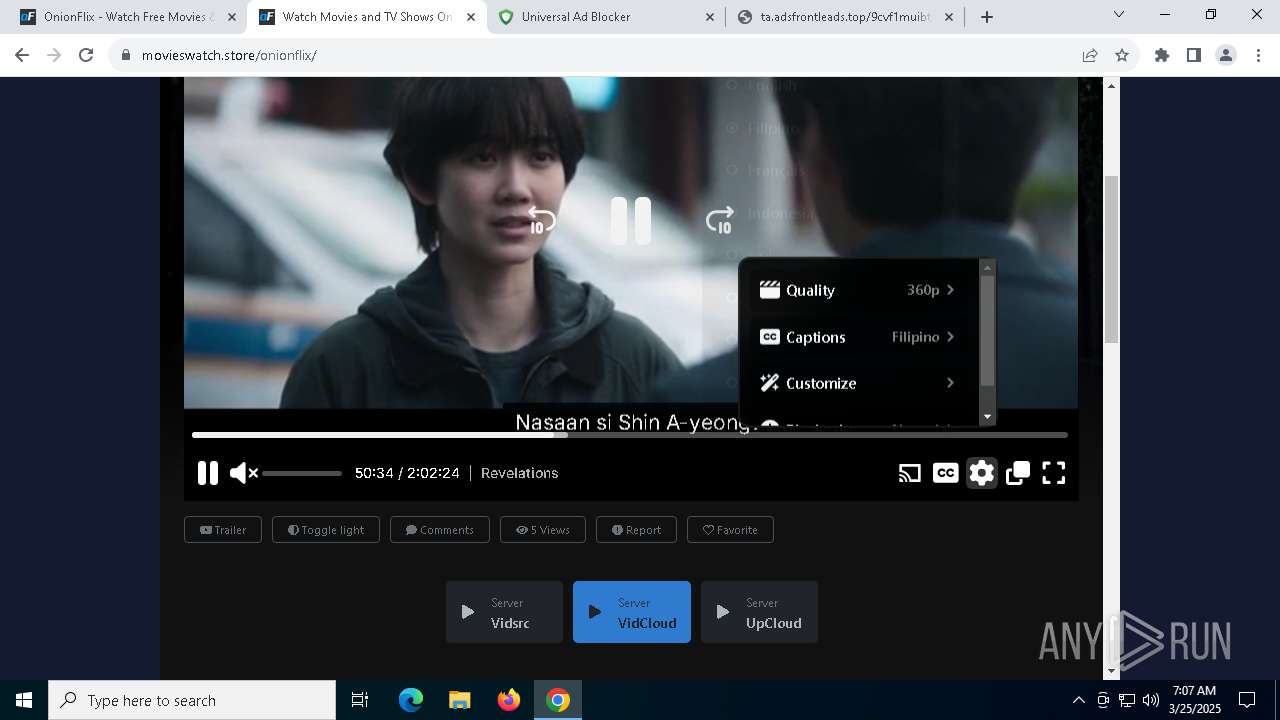
Task: Open the Captions submenu
Action: (x=857, y=337)
